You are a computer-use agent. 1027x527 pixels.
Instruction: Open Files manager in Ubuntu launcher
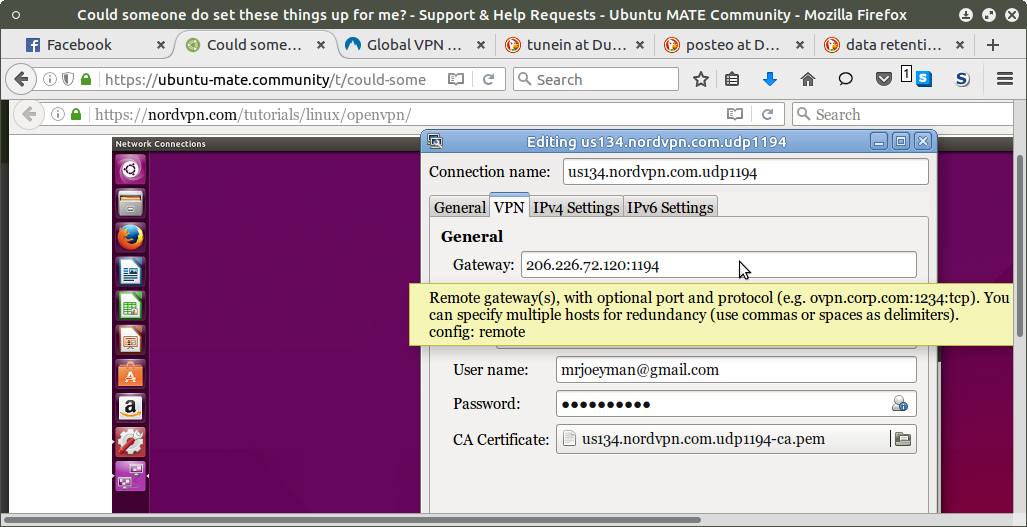pos(130,204)
